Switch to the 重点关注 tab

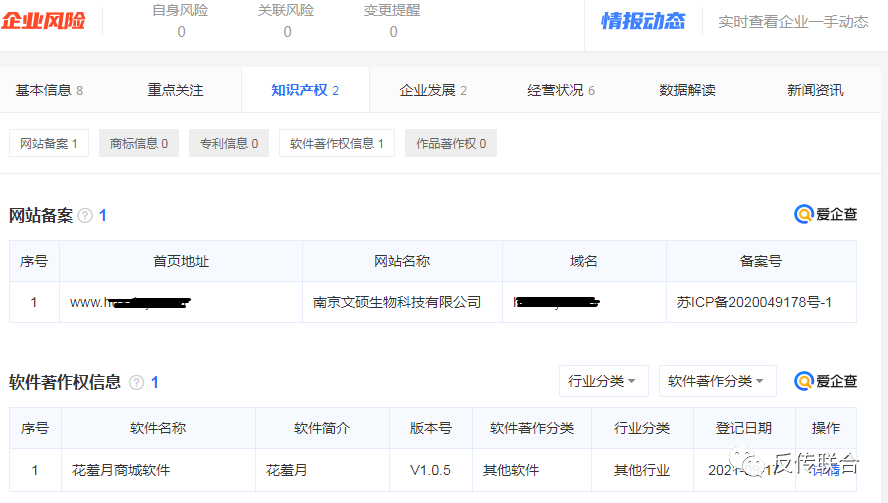coord(176,90)
